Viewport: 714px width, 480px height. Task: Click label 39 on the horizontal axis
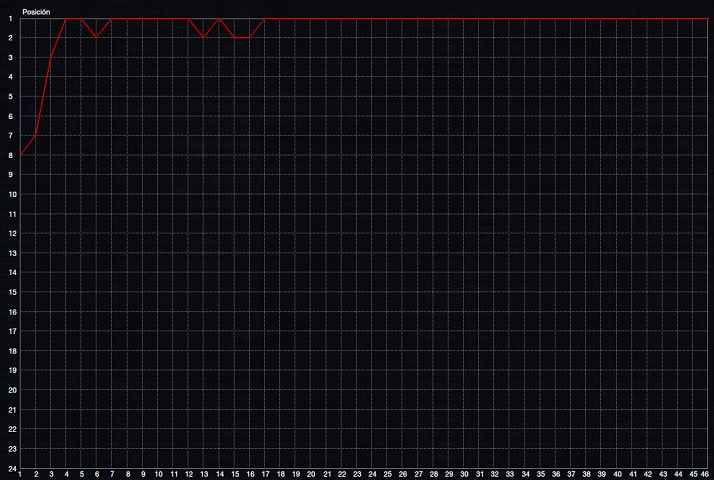(x=602, y=475)
